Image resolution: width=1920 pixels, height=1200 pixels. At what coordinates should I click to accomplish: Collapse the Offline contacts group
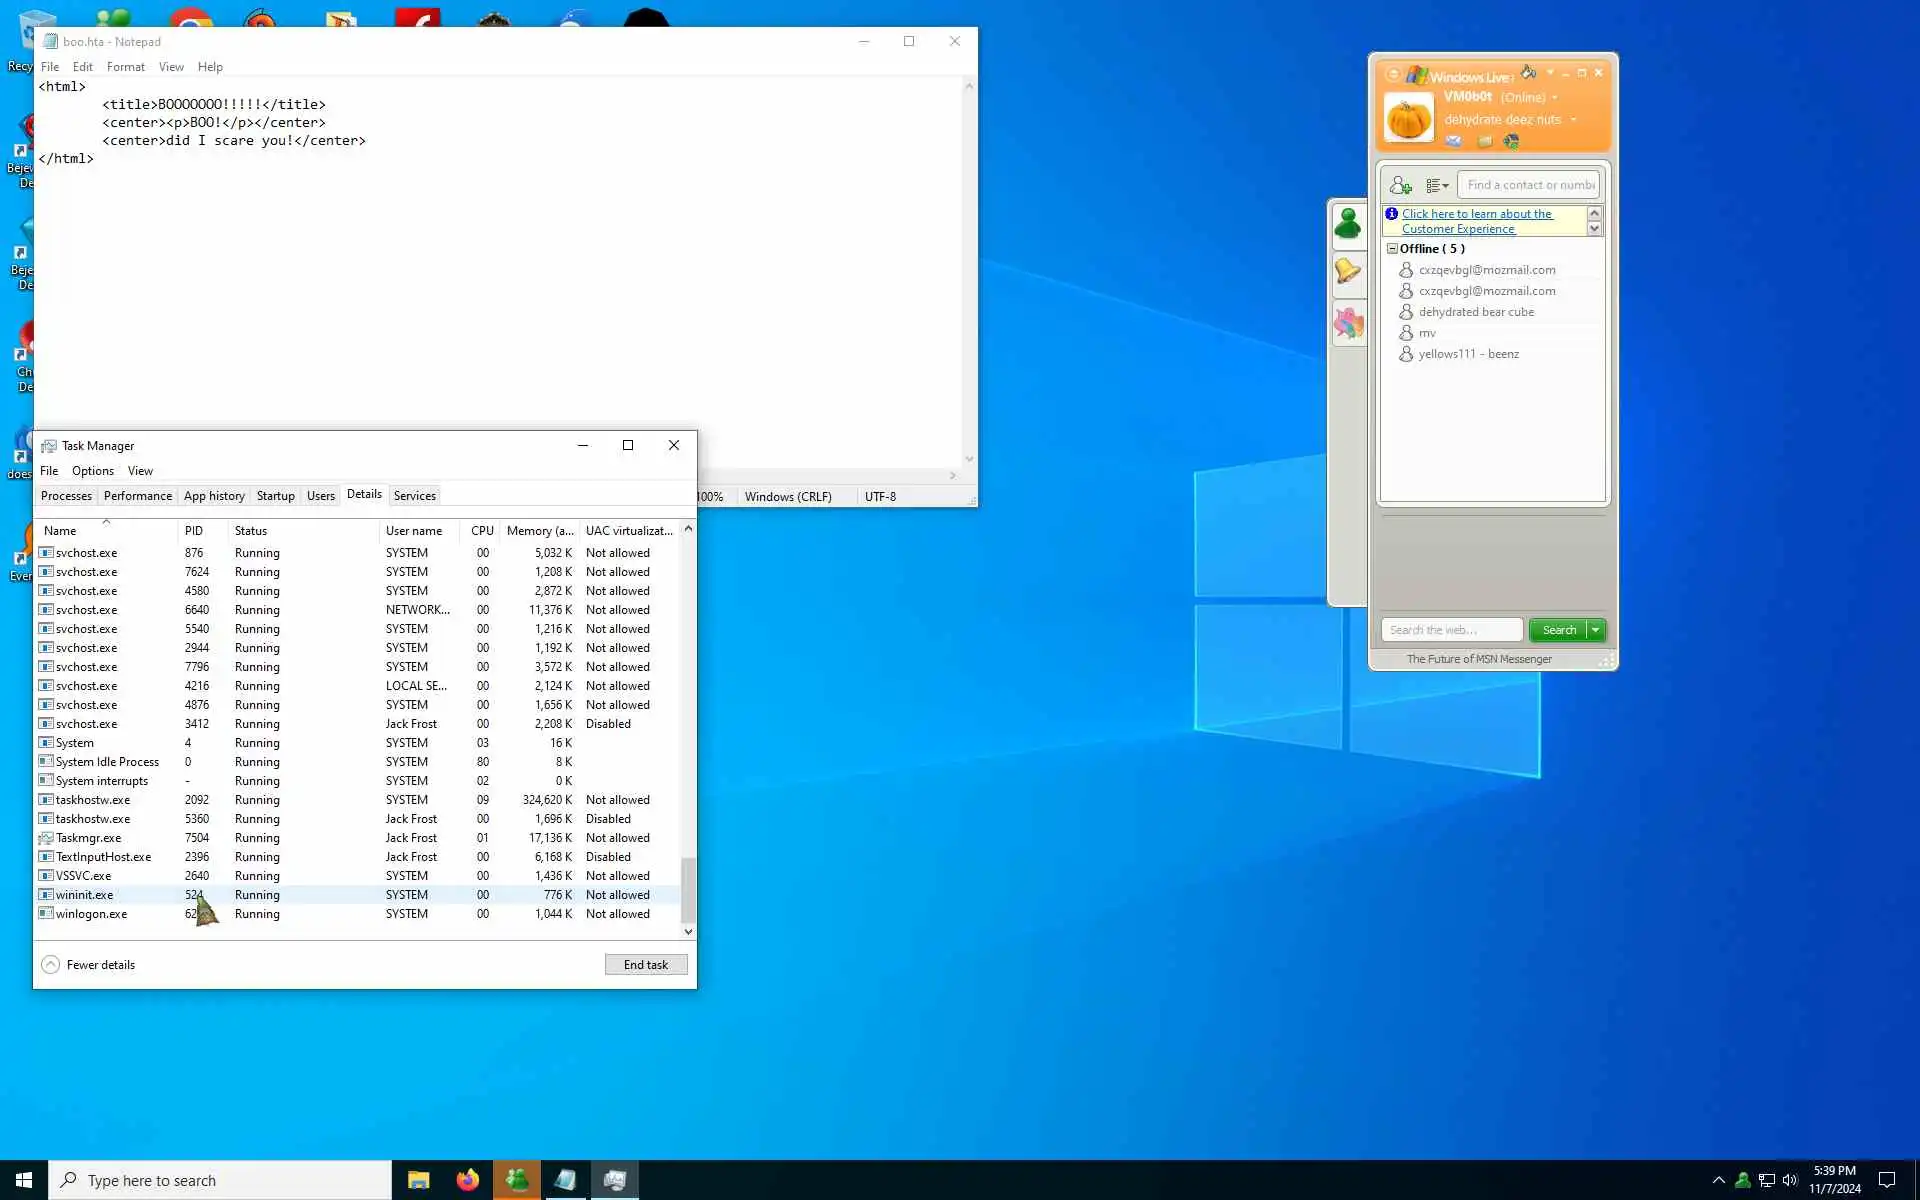click(1392, 249)
